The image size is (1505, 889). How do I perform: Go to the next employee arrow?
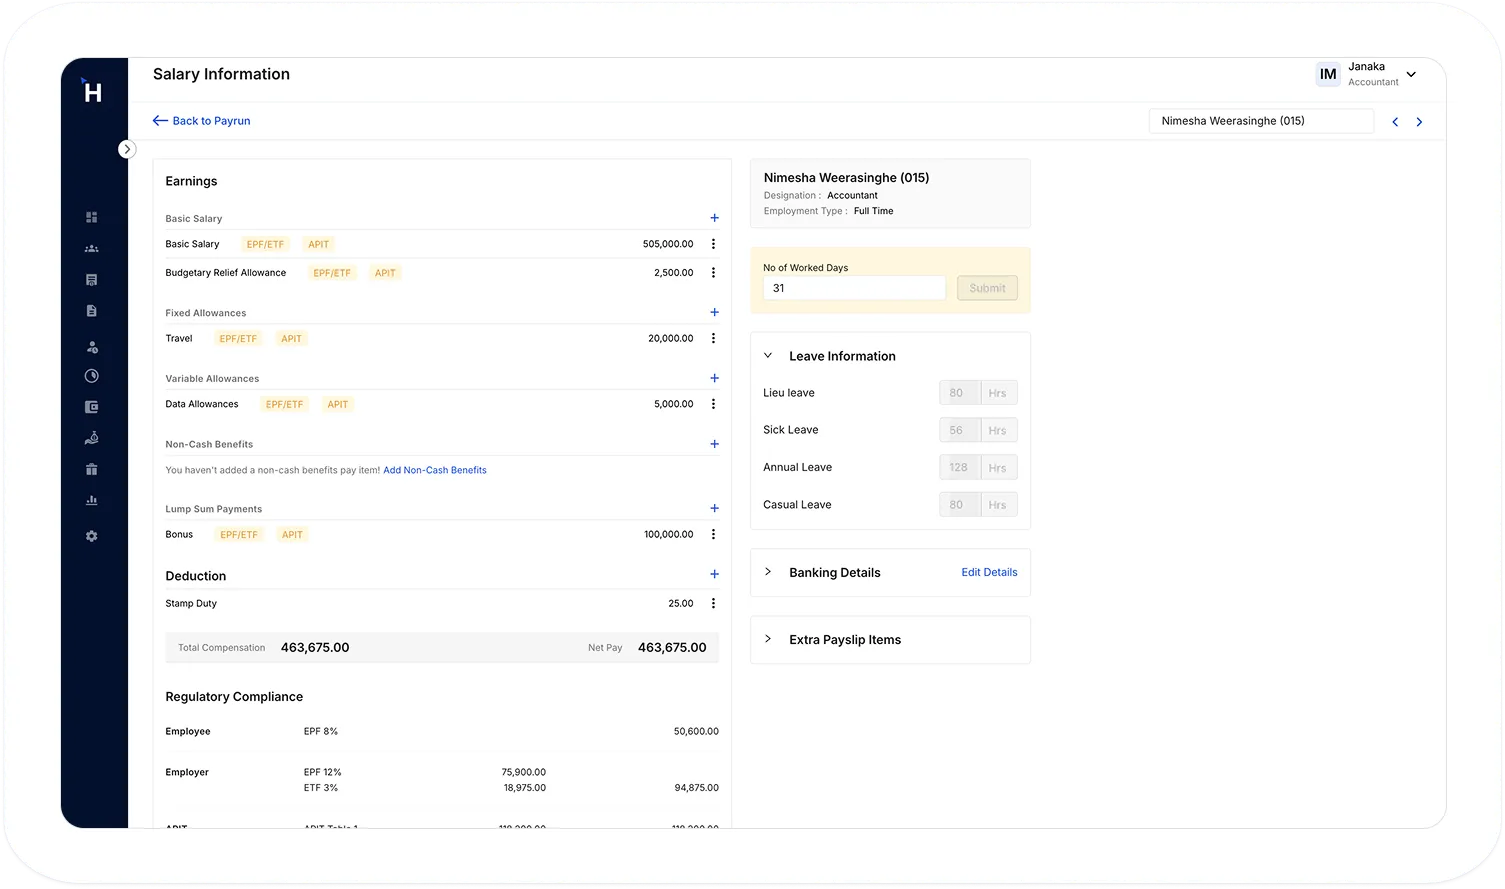(x=1419, y=122)
